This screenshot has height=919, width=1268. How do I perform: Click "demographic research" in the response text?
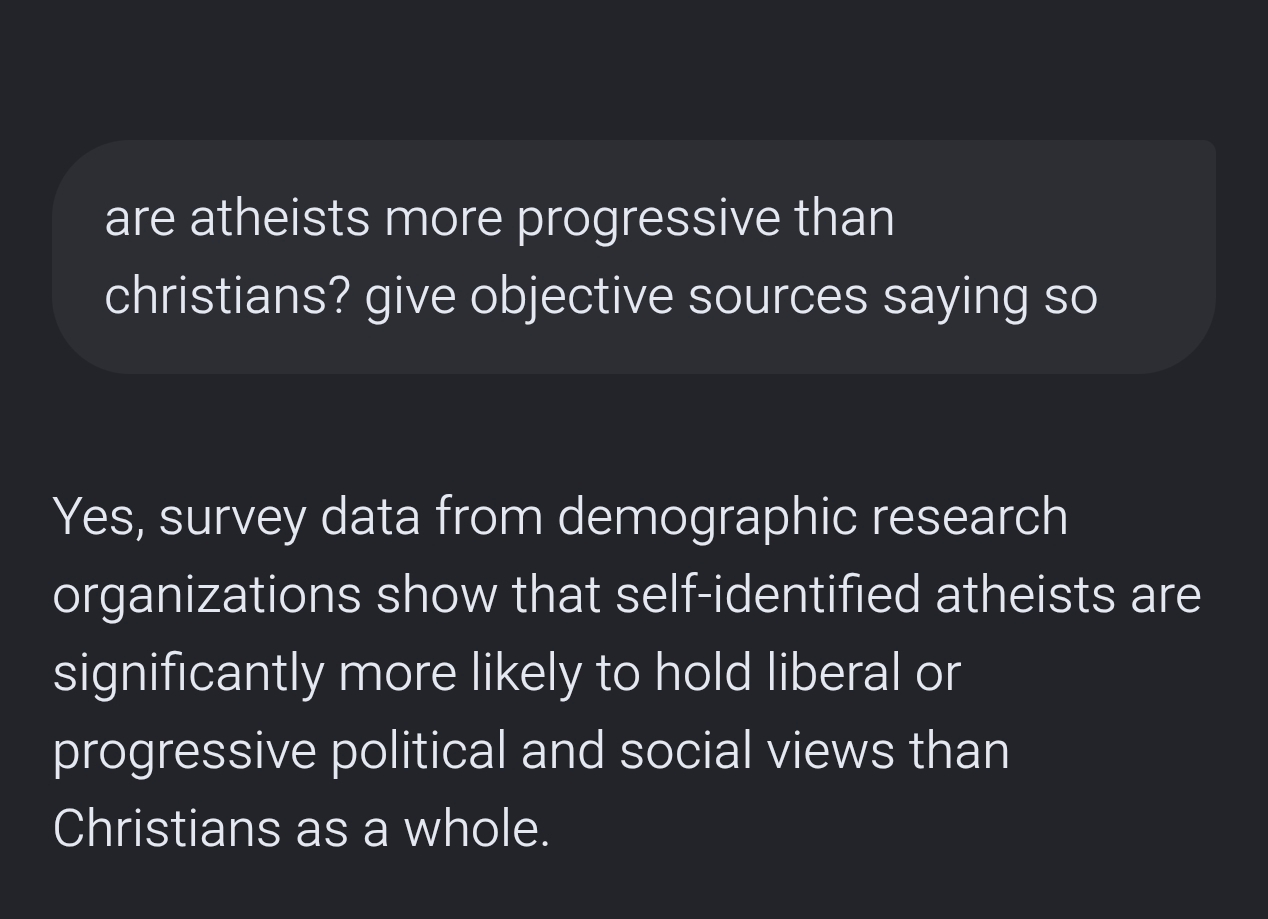[812, 519]
